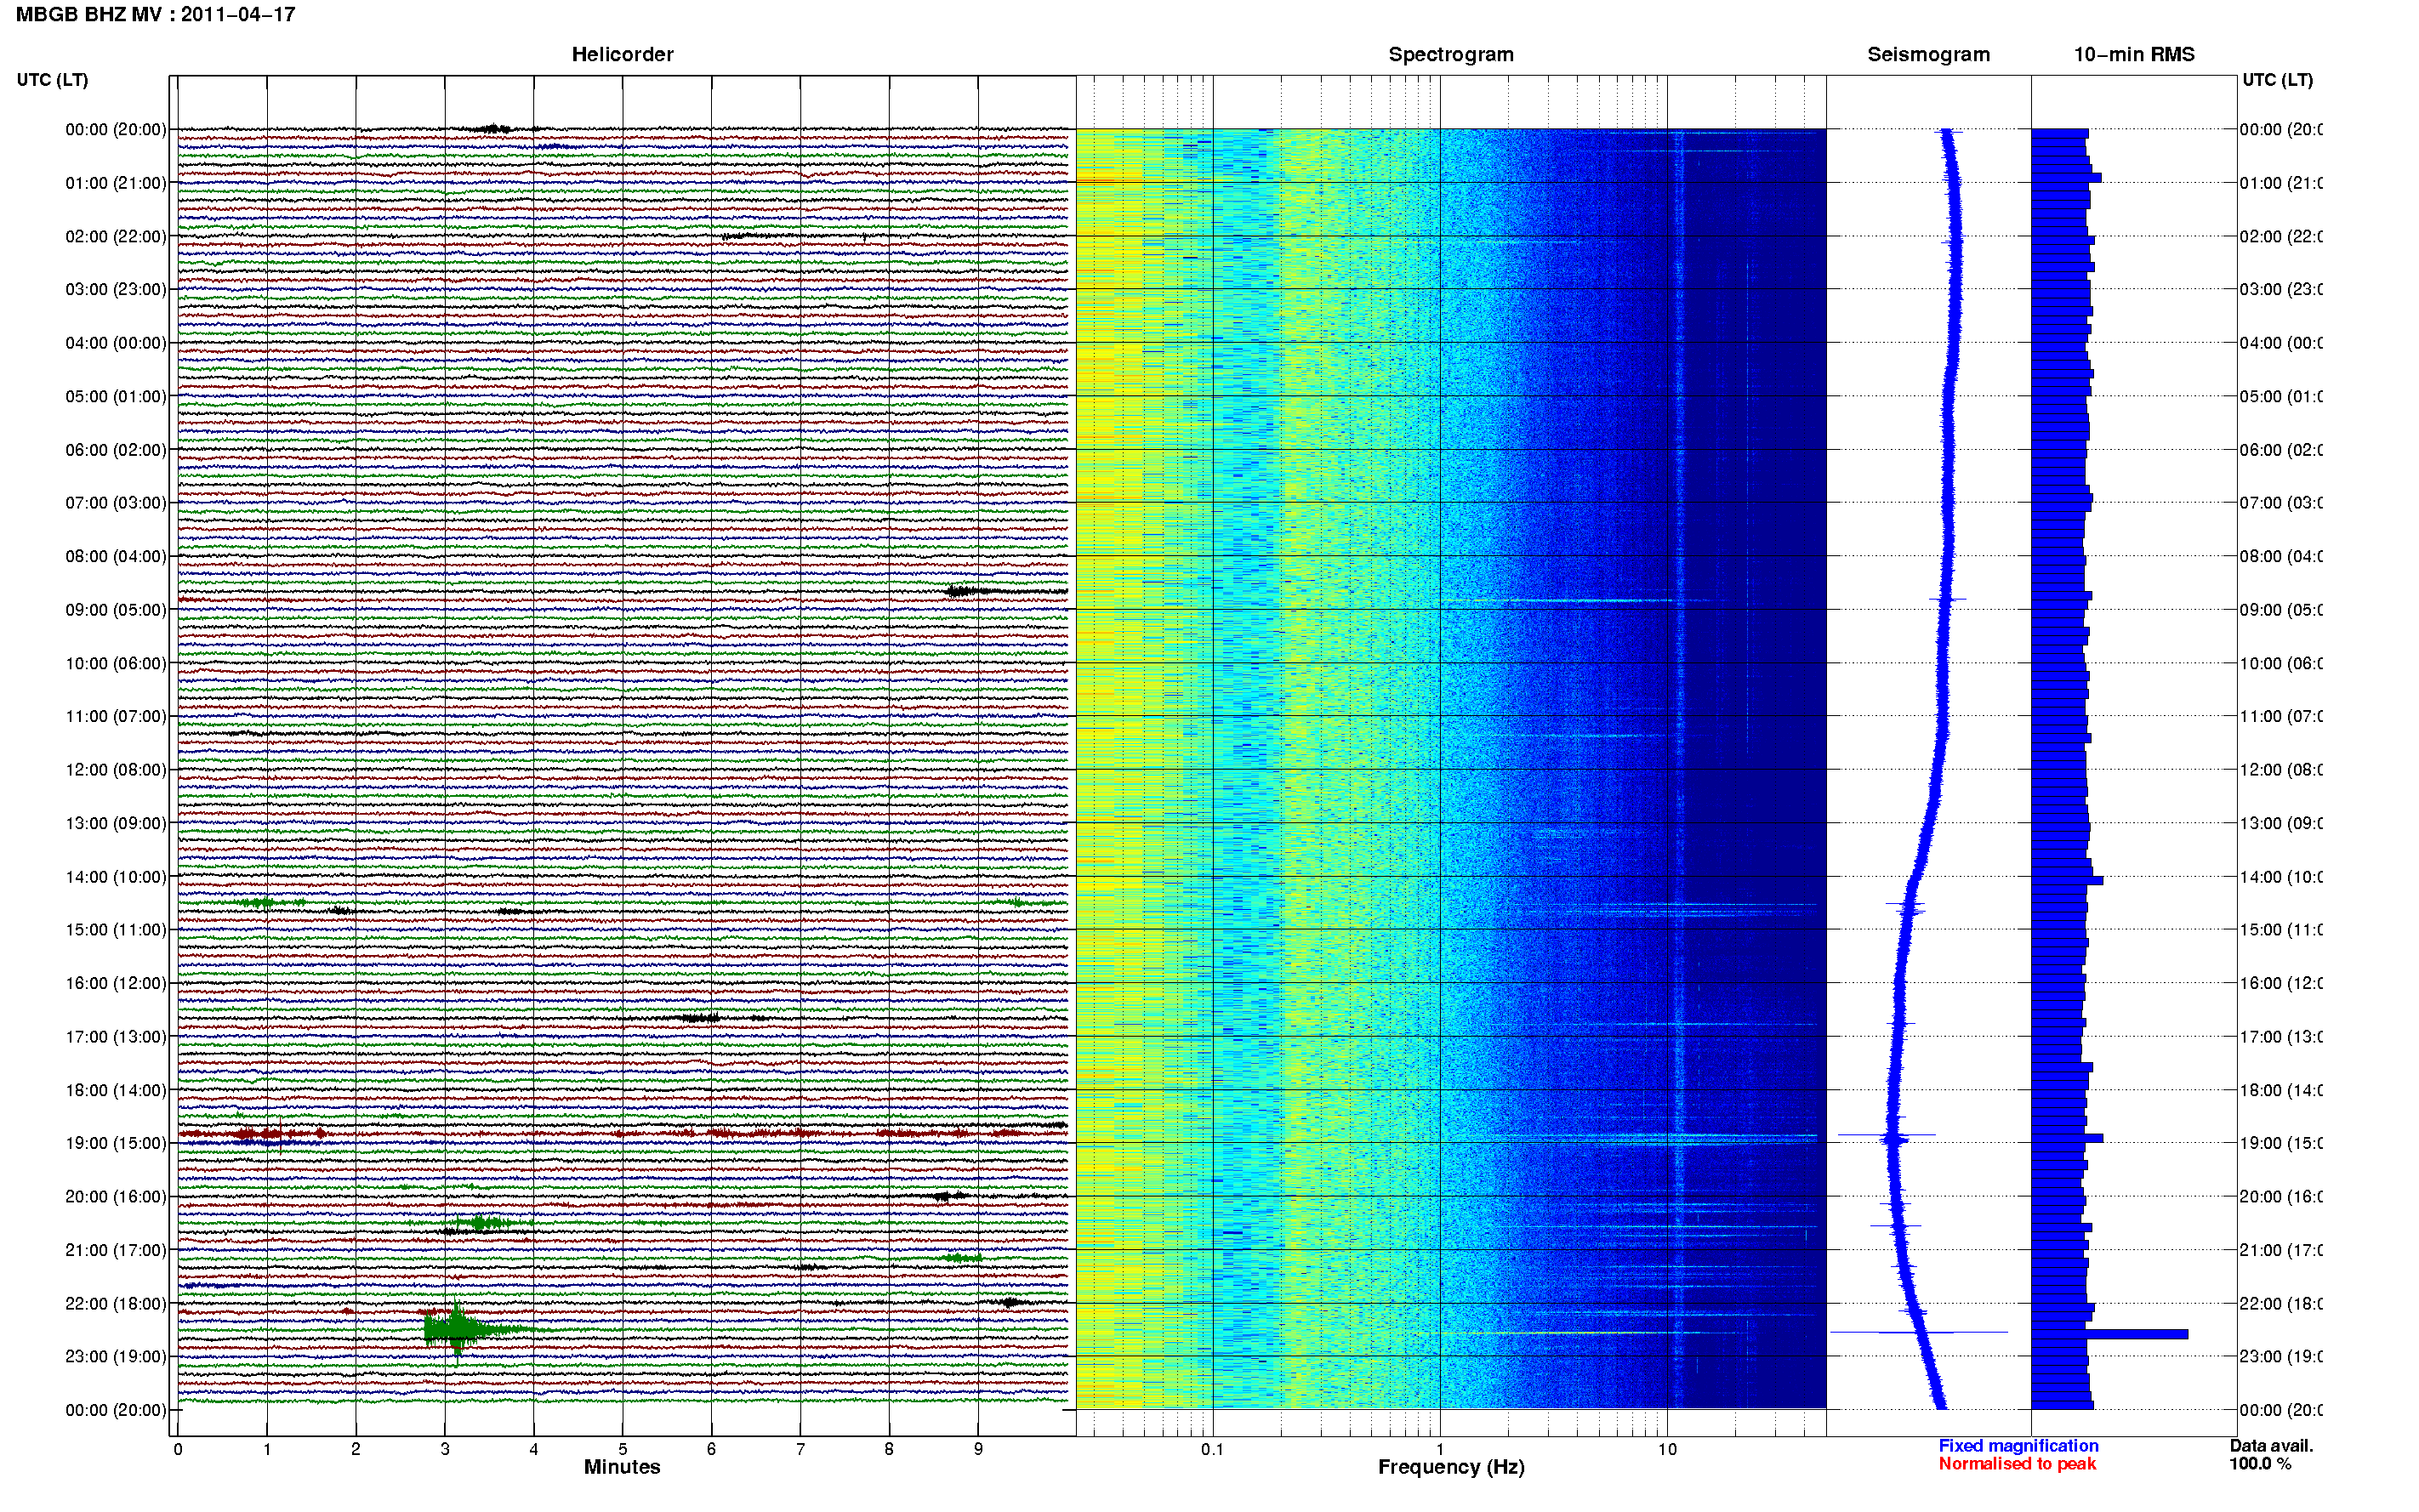The image size is (2419, 1512).
Task: Click left time label '16:00 (12:00)'
Action: [116, 983]
